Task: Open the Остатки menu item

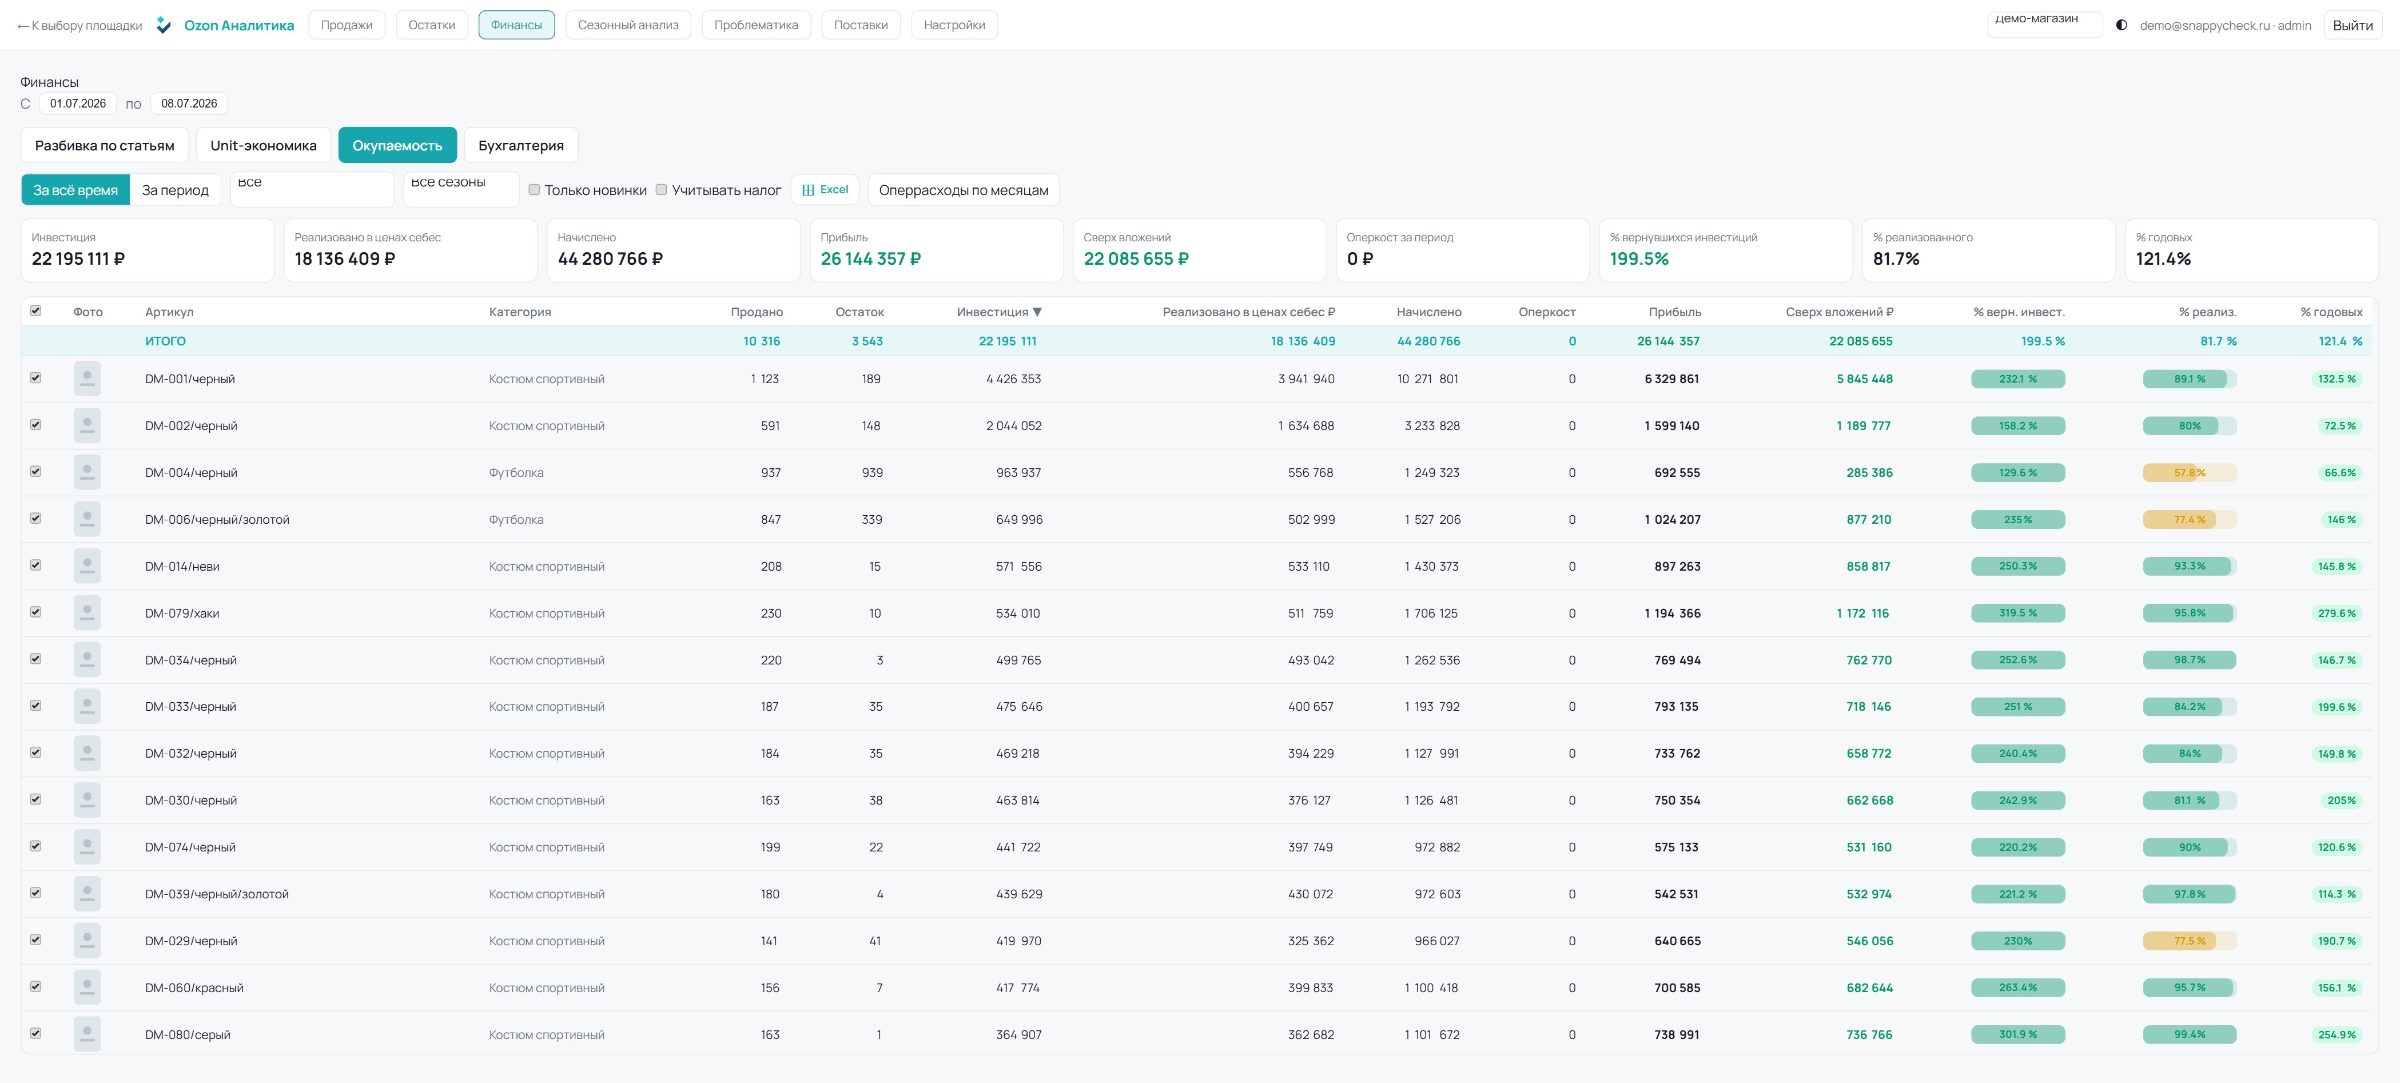Action: pyautogui.click(x=432, y=25)
